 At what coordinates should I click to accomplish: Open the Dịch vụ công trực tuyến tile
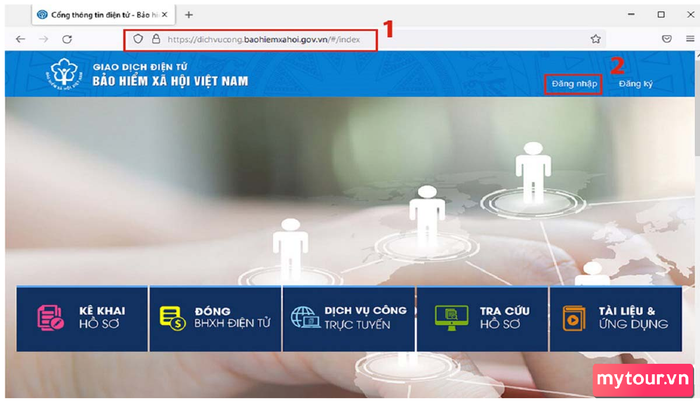click(349, 319)
